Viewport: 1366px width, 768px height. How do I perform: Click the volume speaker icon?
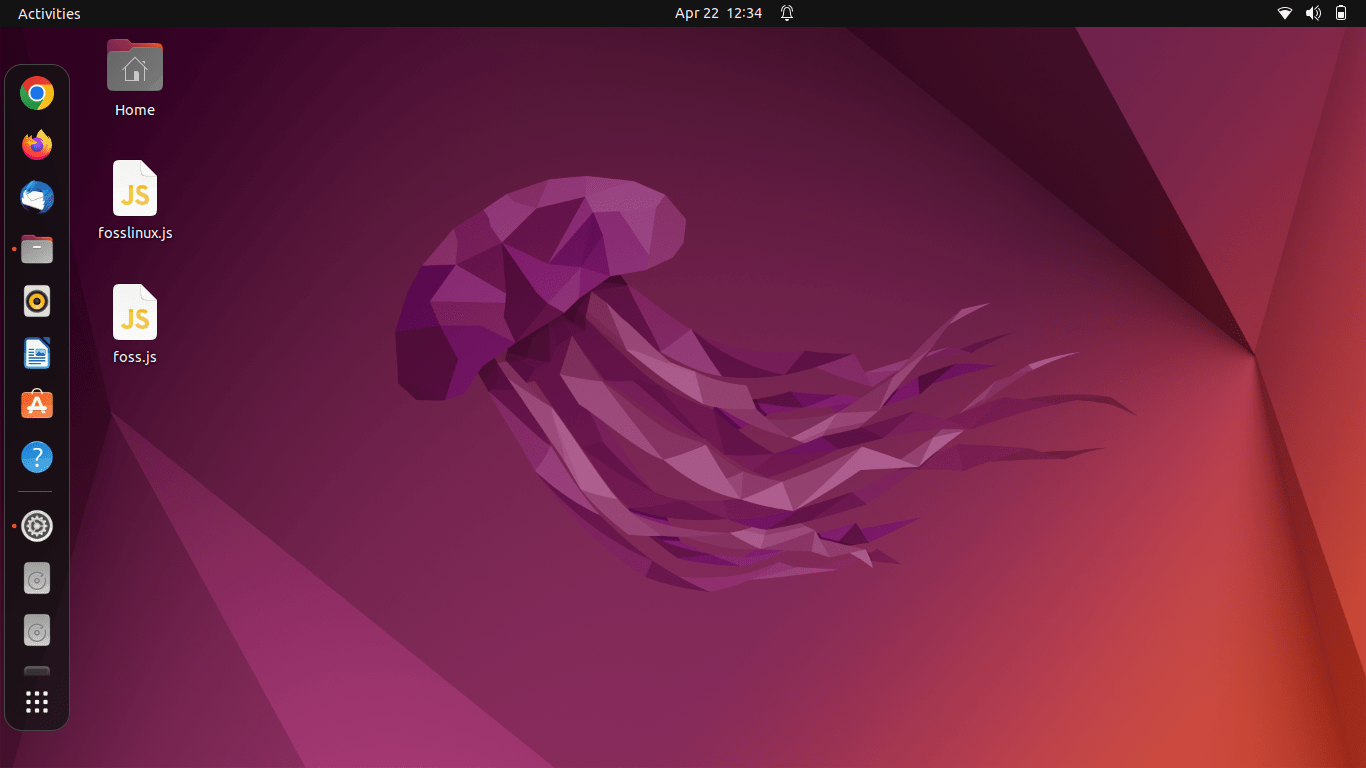[1313, 13]
